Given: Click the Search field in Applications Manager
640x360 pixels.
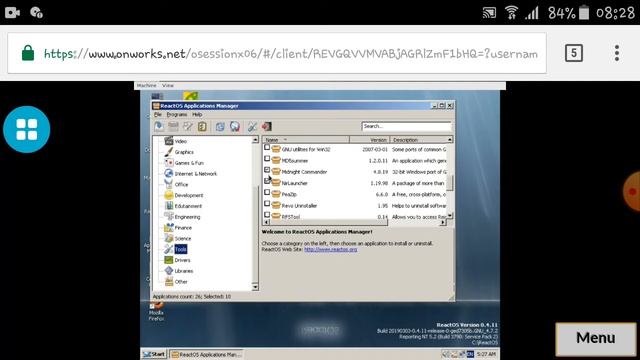Looking at the screenshot, I should click(x=406, y=126).
